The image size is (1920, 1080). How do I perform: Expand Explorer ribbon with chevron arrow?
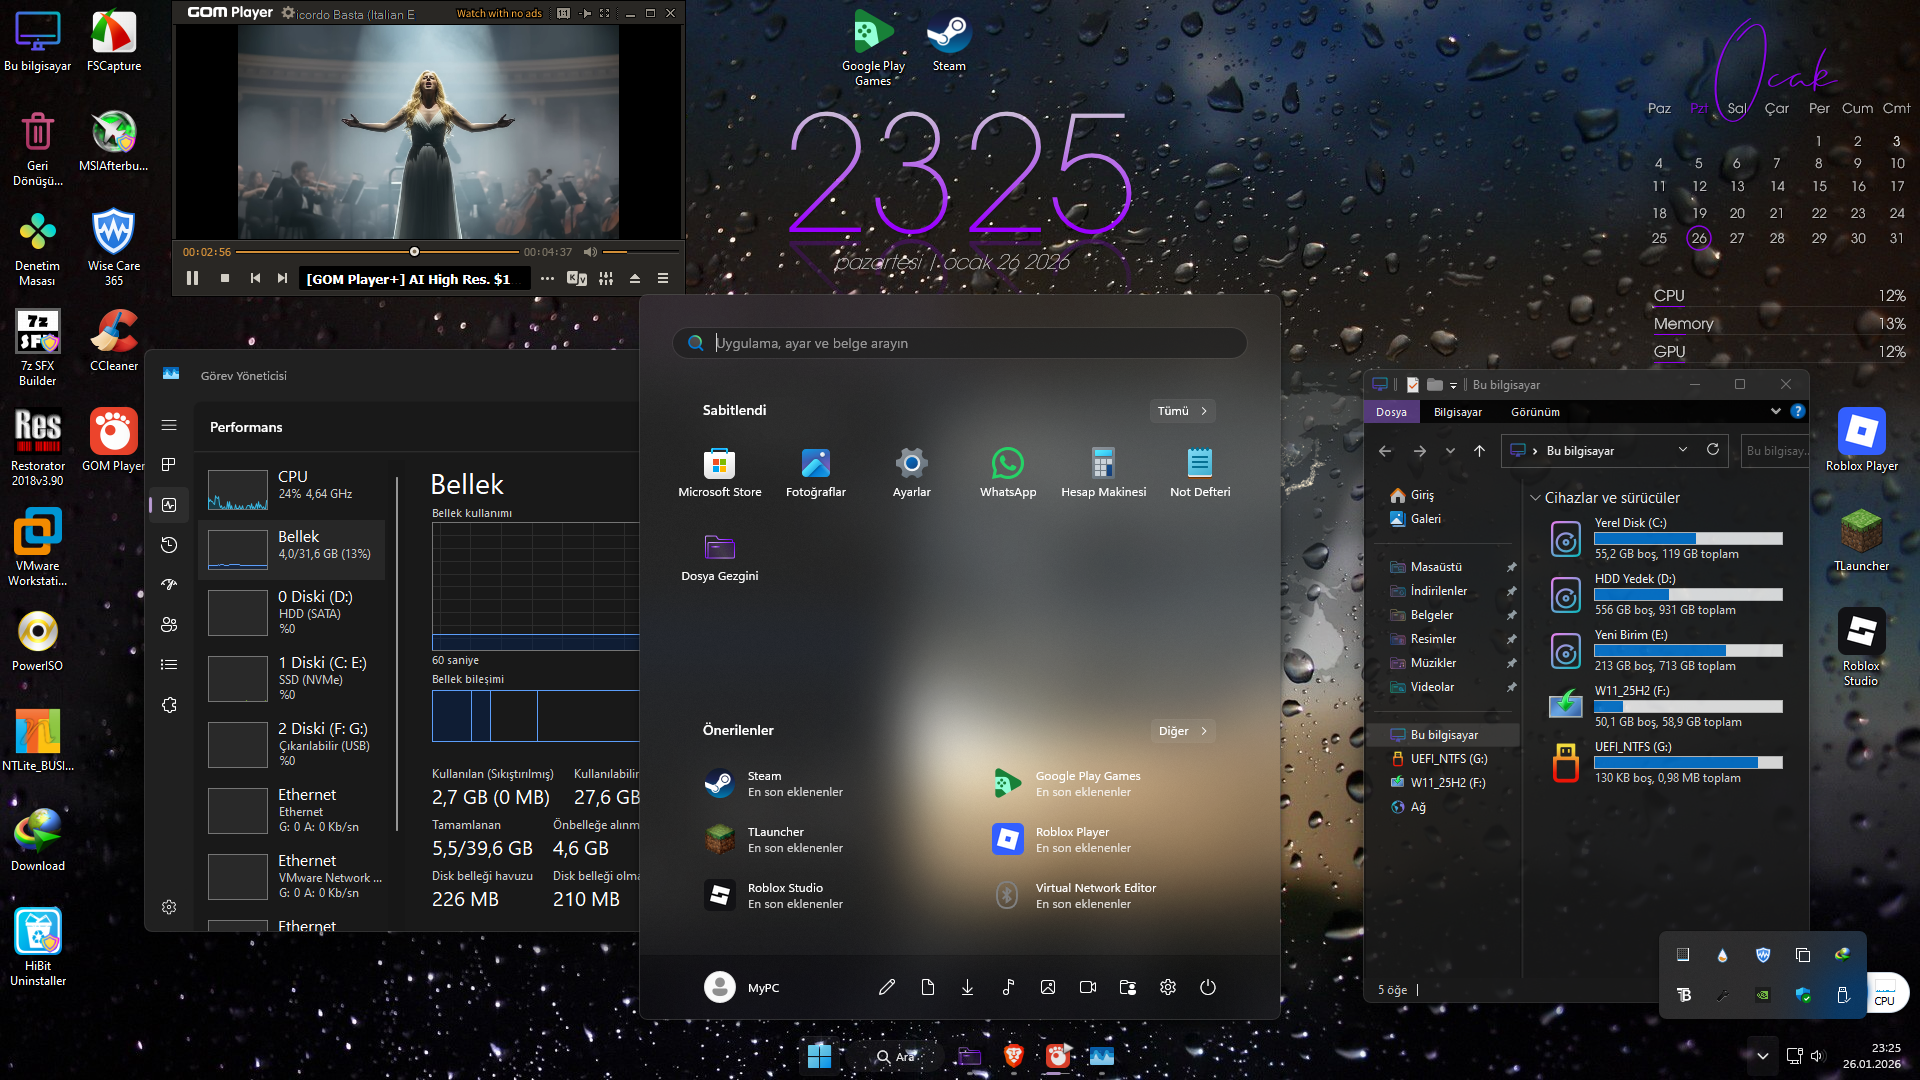1775,411
